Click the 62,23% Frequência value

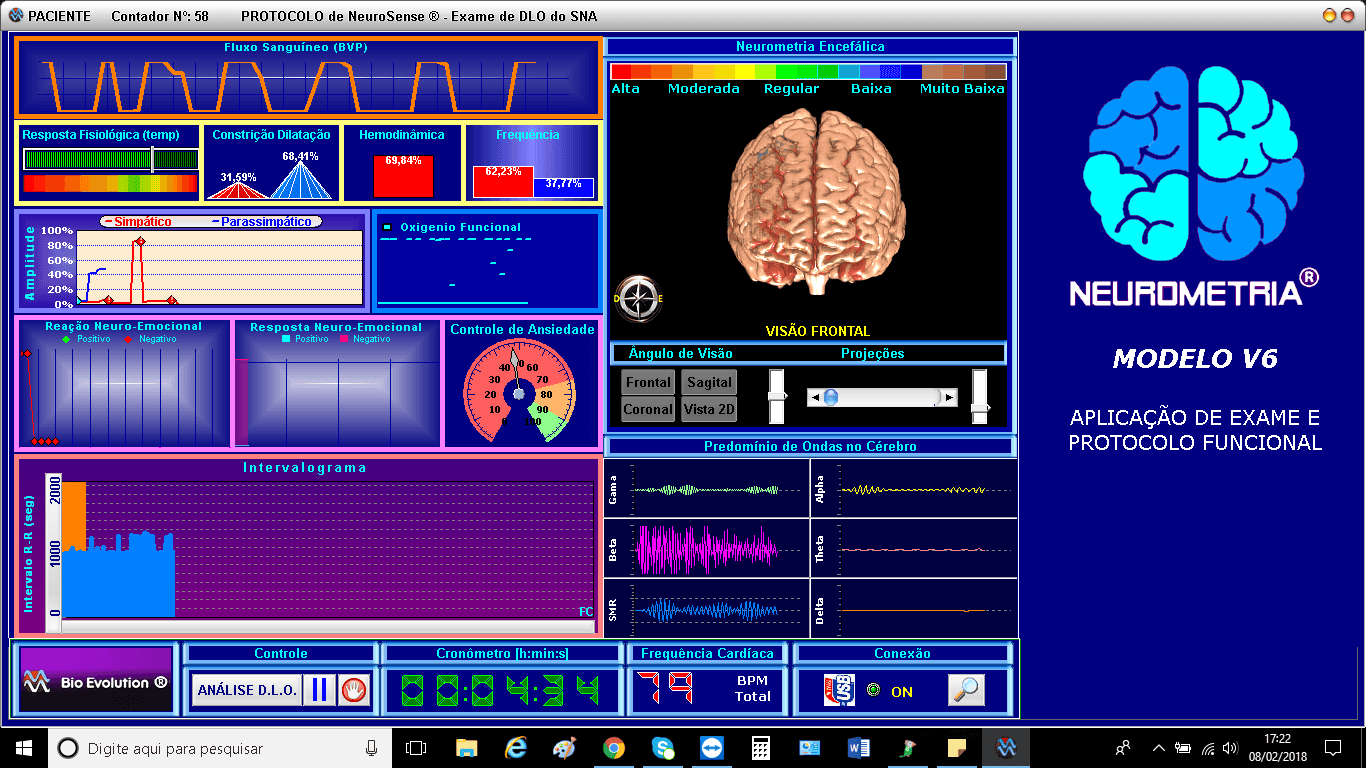503,171
